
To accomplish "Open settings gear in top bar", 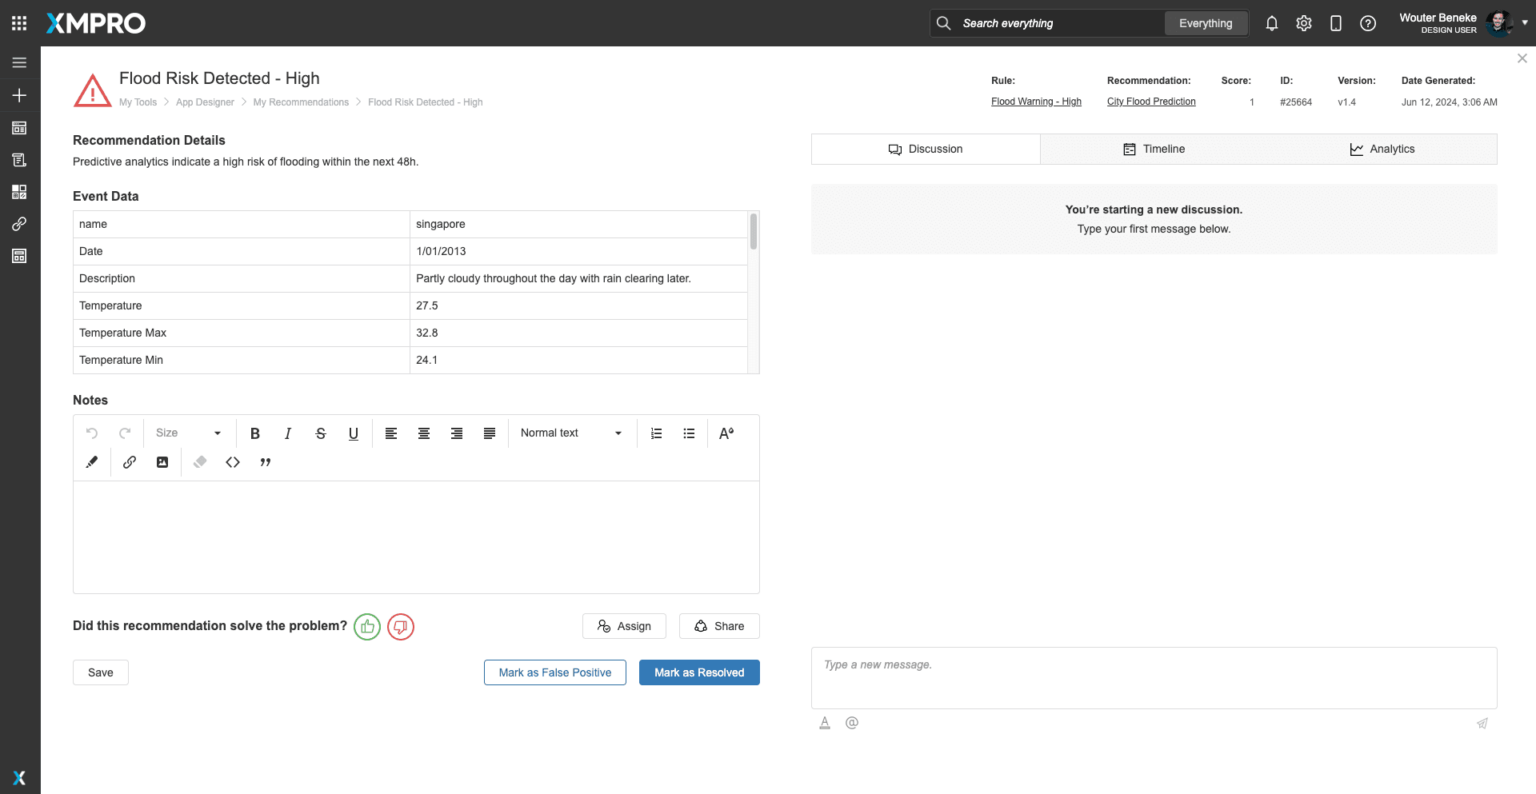I will pyautogui.click(x=1304, y=23).
